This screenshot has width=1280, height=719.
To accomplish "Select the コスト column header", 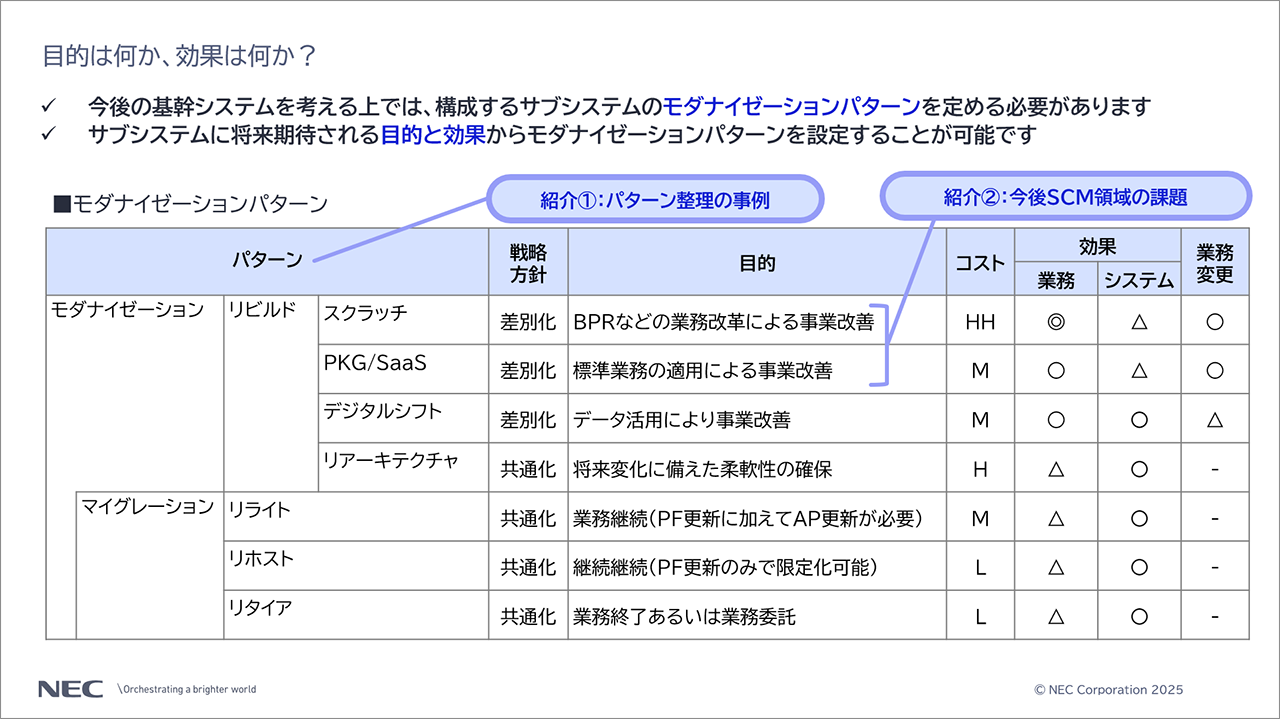I will coord(980,263).
